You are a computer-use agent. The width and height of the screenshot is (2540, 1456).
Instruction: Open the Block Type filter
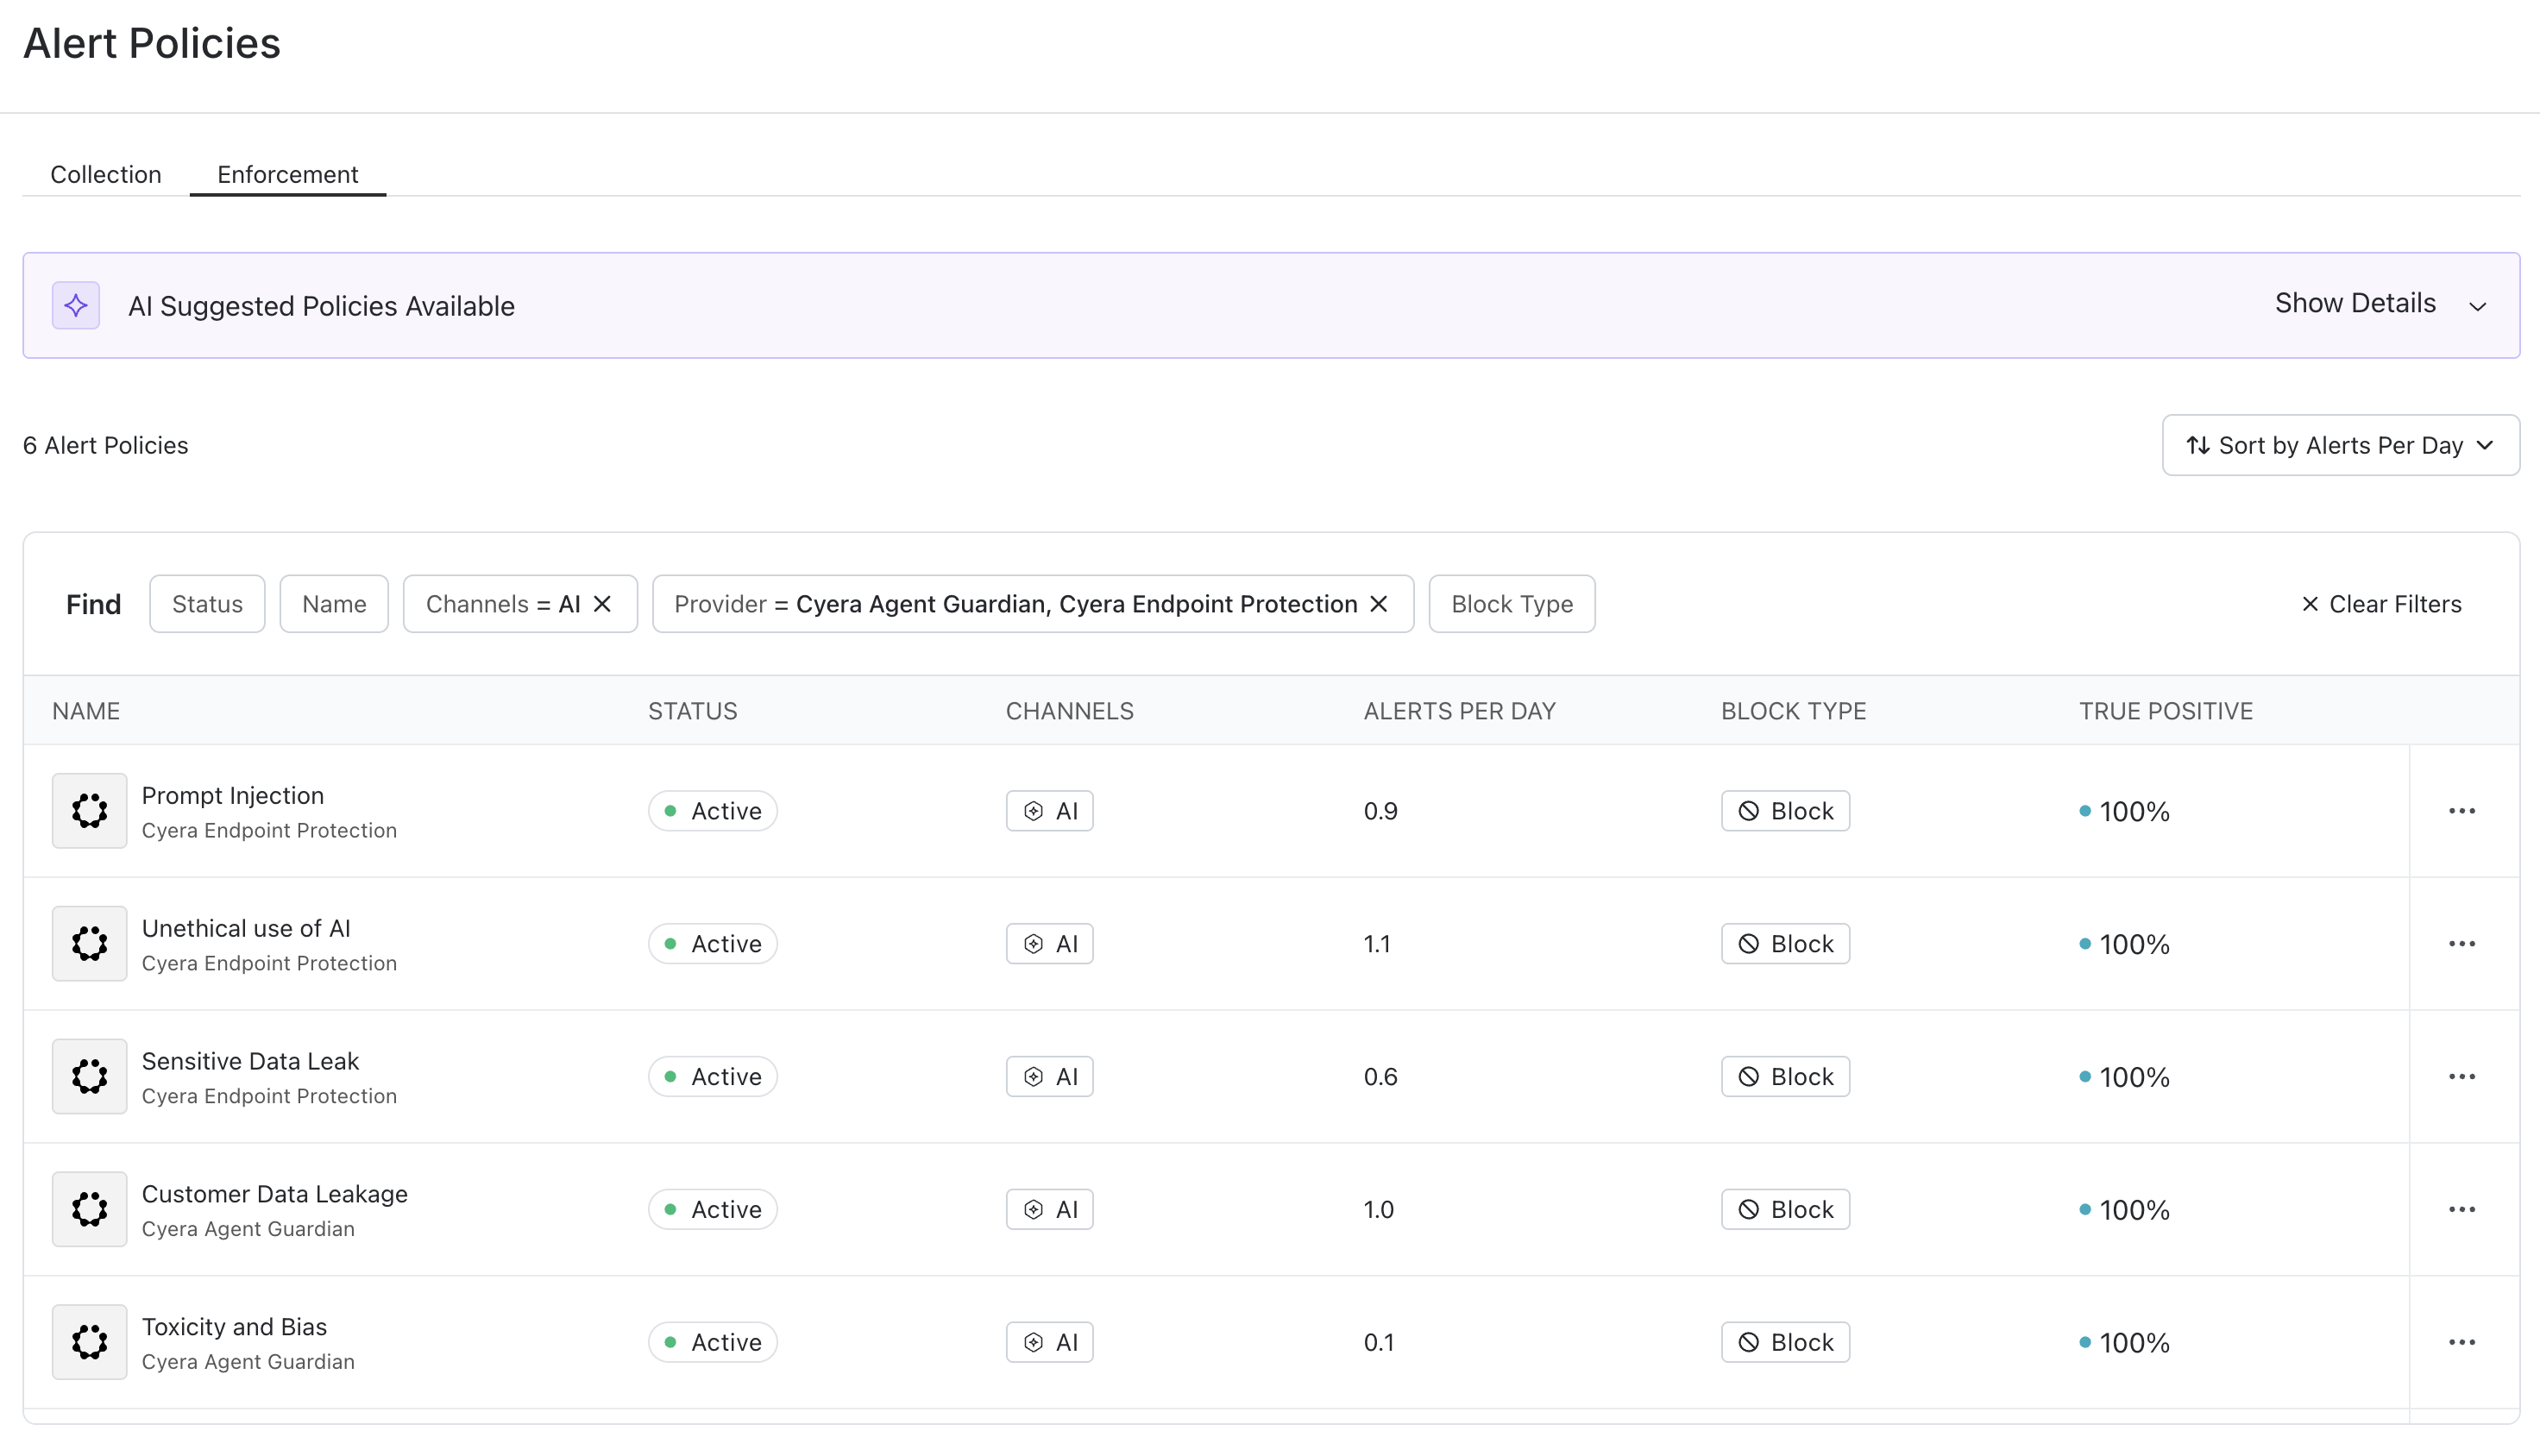pyautogui.click(x=1512, y=604)
